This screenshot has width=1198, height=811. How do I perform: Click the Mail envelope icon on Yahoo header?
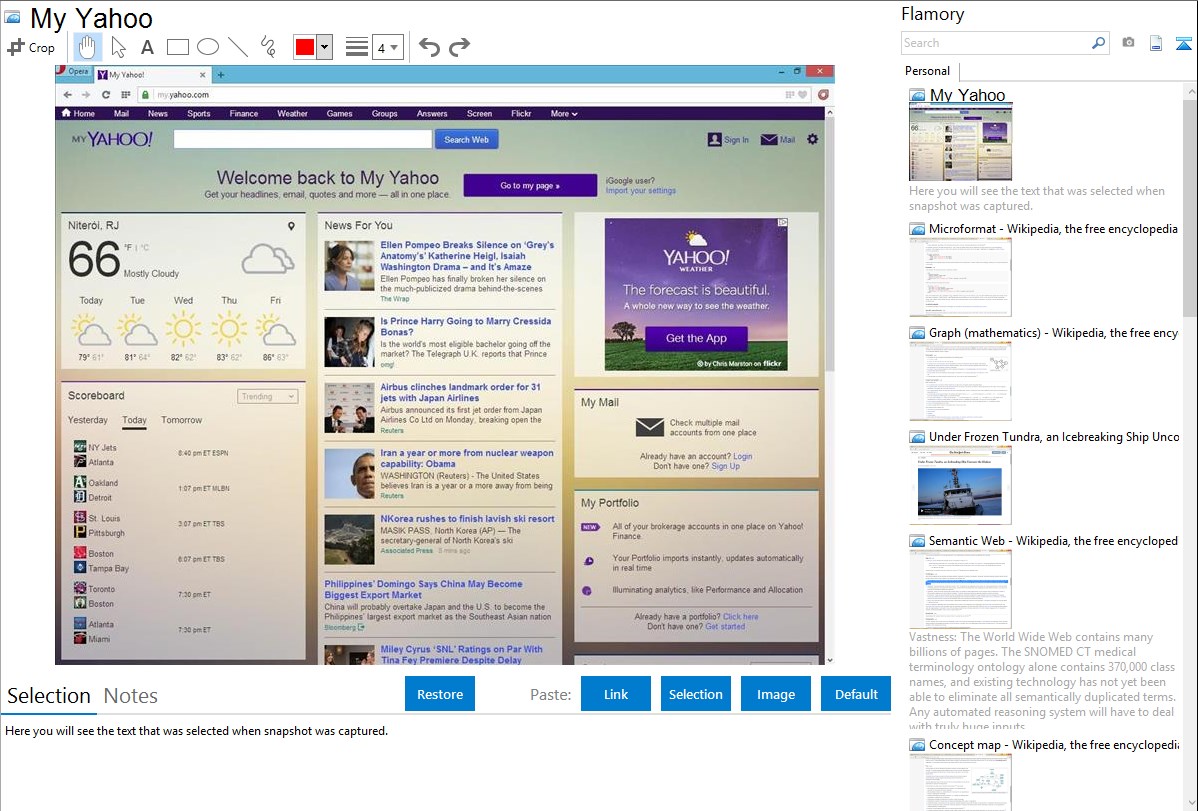(769, 140)
